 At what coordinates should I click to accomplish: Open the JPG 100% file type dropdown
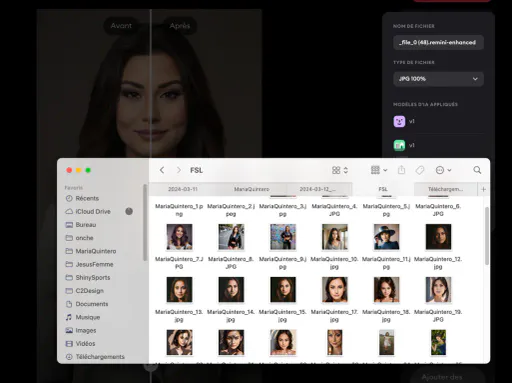(438, 79)
